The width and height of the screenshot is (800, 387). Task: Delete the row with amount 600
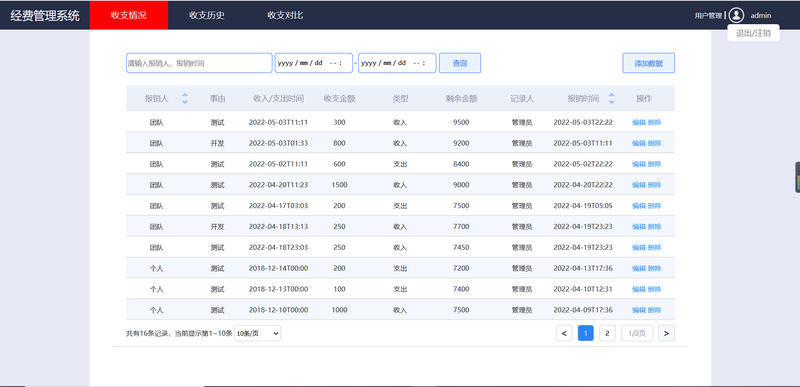[655, 164]
